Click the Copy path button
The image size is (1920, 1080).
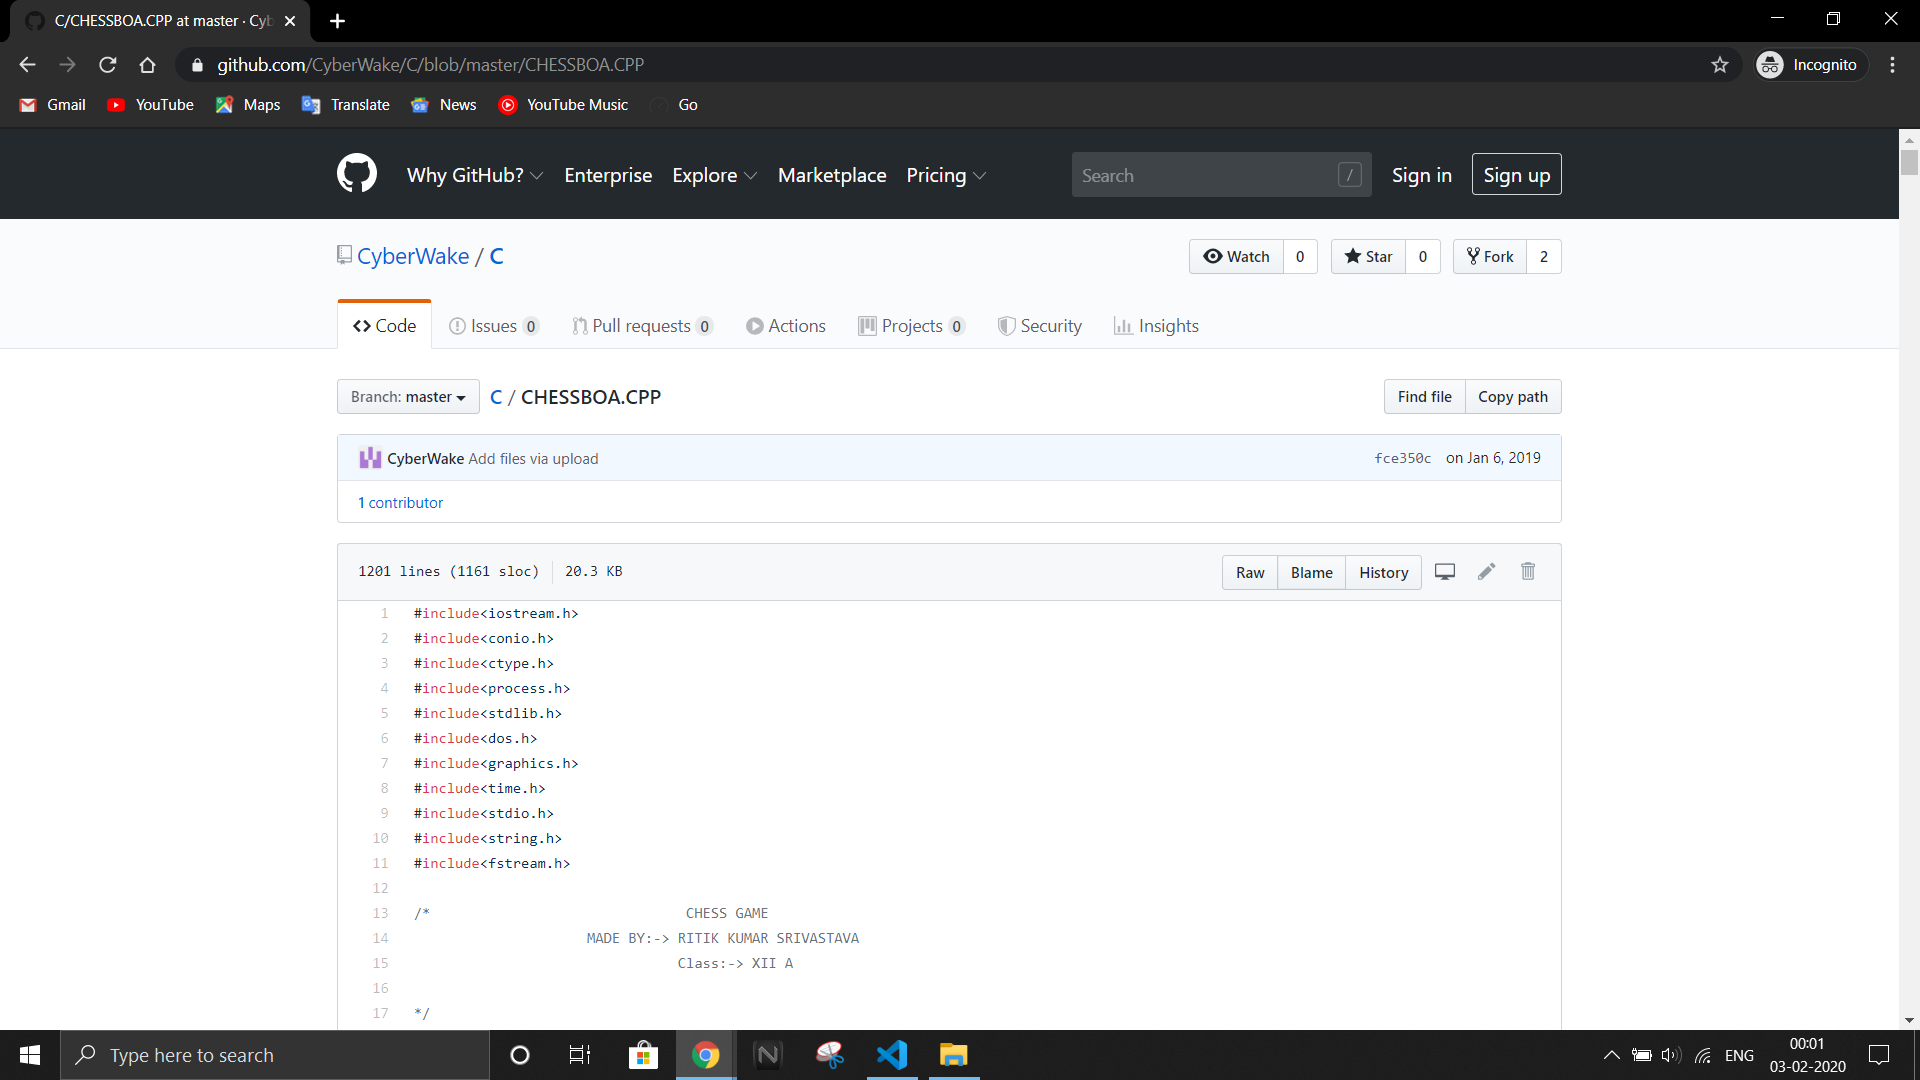[x=1513, y=397]
